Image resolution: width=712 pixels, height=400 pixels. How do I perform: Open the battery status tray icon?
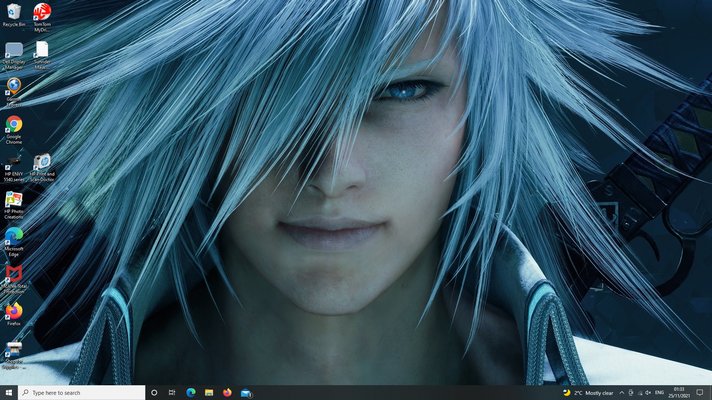(631, 393)
